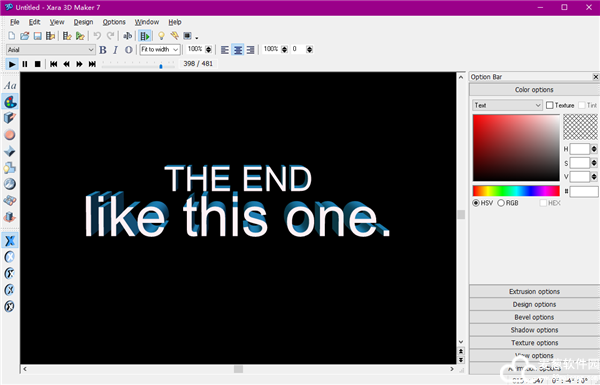Viewport: 600px width, 385px height.
Task: Open the 'Fit to width' zoom dropdown
Action: (160, 50)
